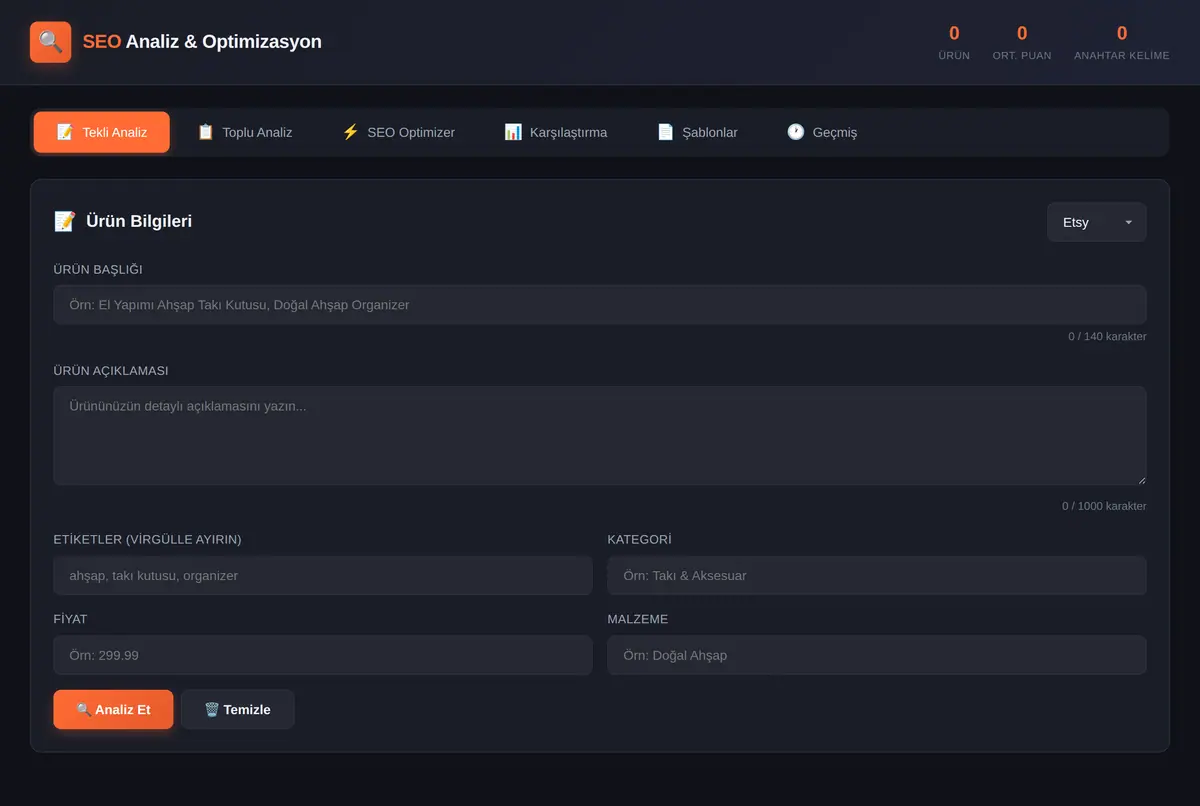Click the Anahtar Kelime statistic
The height and width of the screenshot is (806, 1200).
click(1122, 42)
